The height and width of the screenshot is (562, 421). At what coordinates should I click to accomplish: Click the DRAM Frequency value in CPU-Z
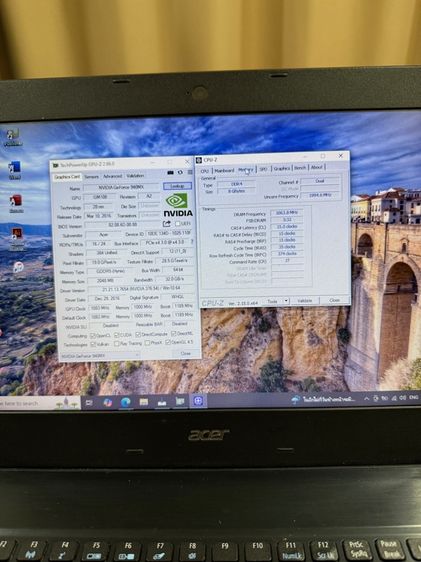tap(287, 213)
